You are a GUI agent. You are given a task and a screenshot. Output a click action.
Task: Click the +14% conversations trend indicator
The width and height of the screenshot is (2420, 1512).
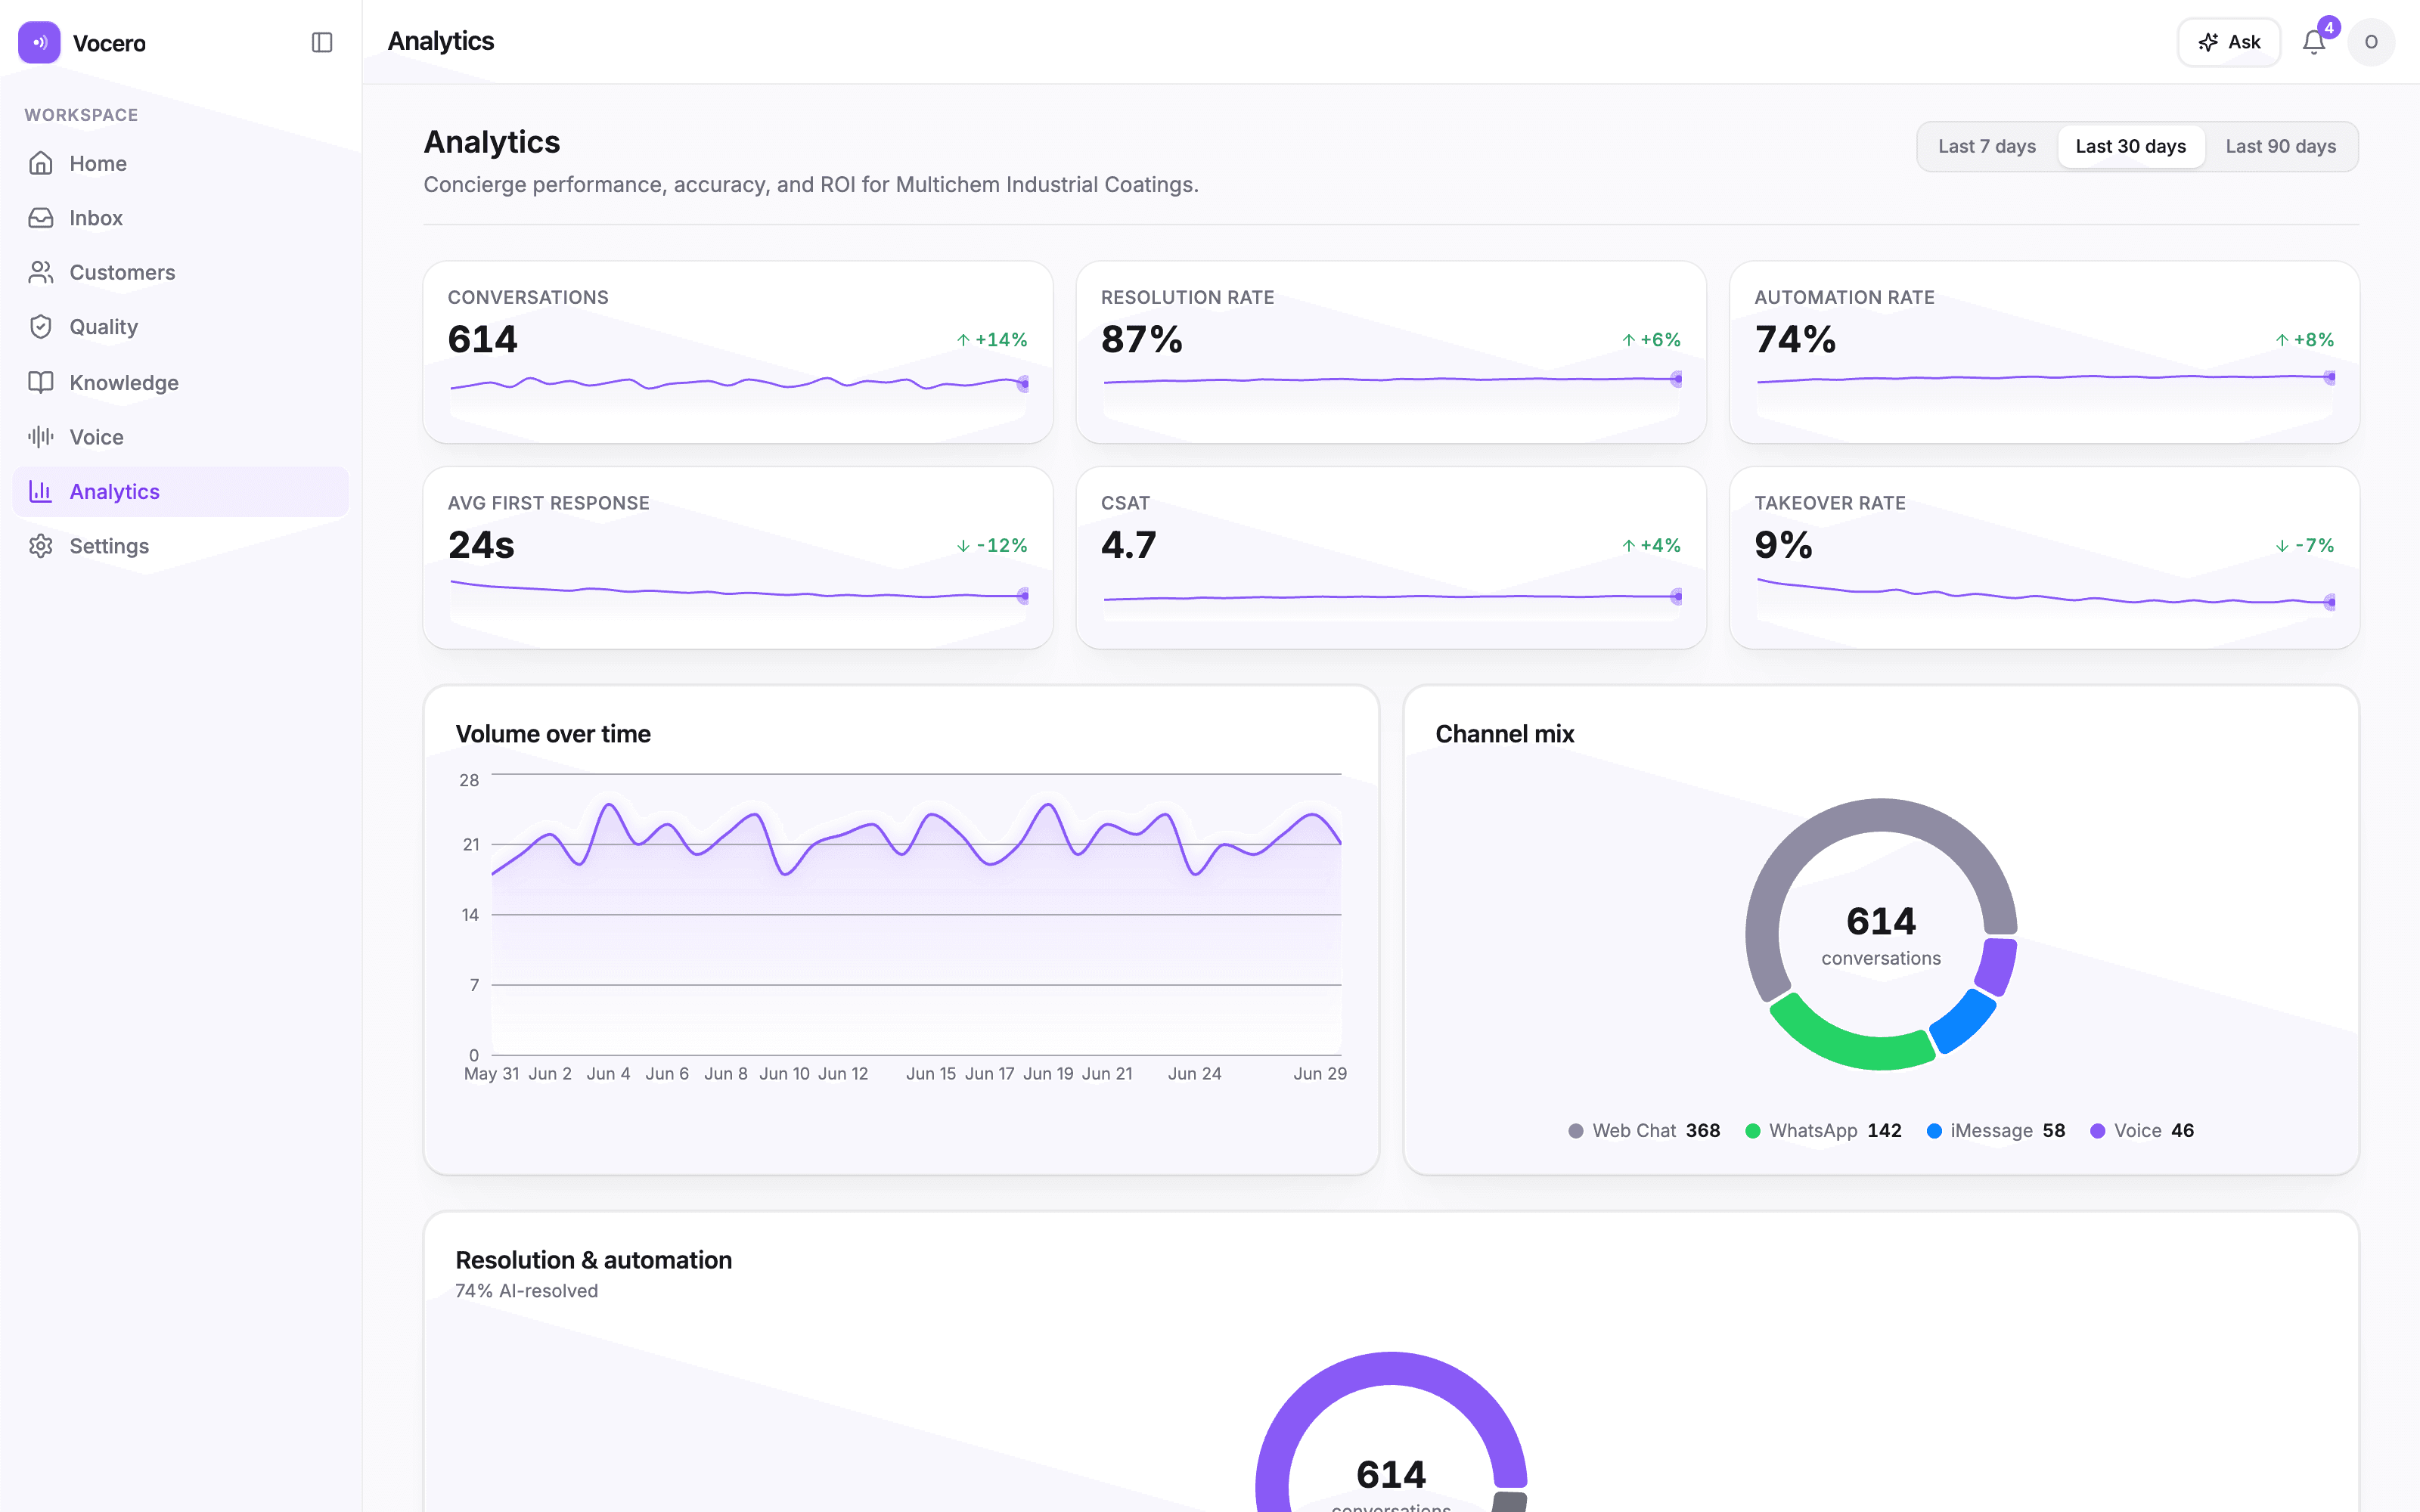pyautogui.click(x=991, y=340)
